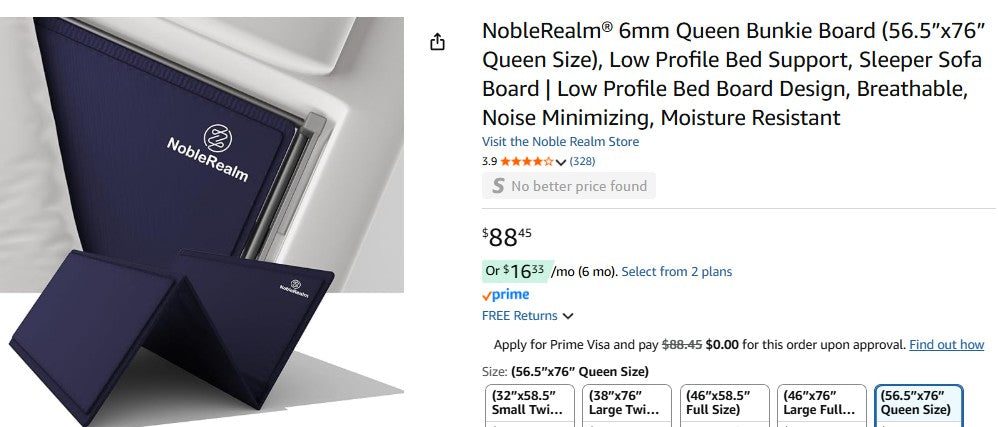Visit the Noble Realm Store link
The height and width of the screenshot is (427, 998).
[x=560, y=142]
